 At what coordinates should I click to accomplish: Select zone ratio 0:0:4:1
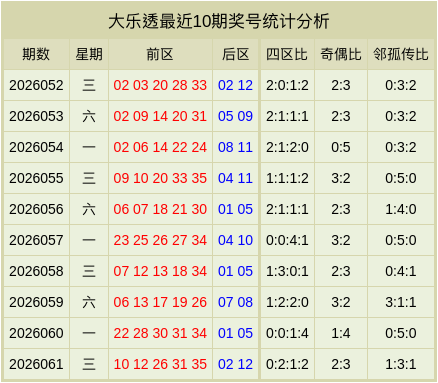(287, 240)
